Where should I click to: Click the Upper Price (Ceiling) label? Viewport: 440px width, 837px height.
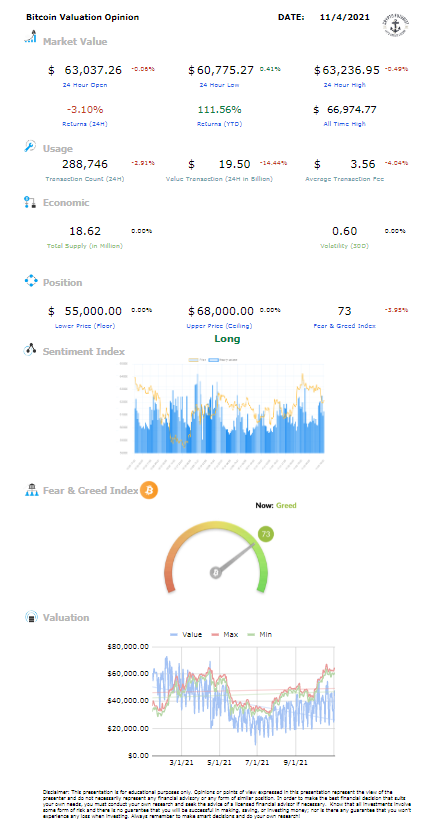pyautogui.click(x=219, y=326)
